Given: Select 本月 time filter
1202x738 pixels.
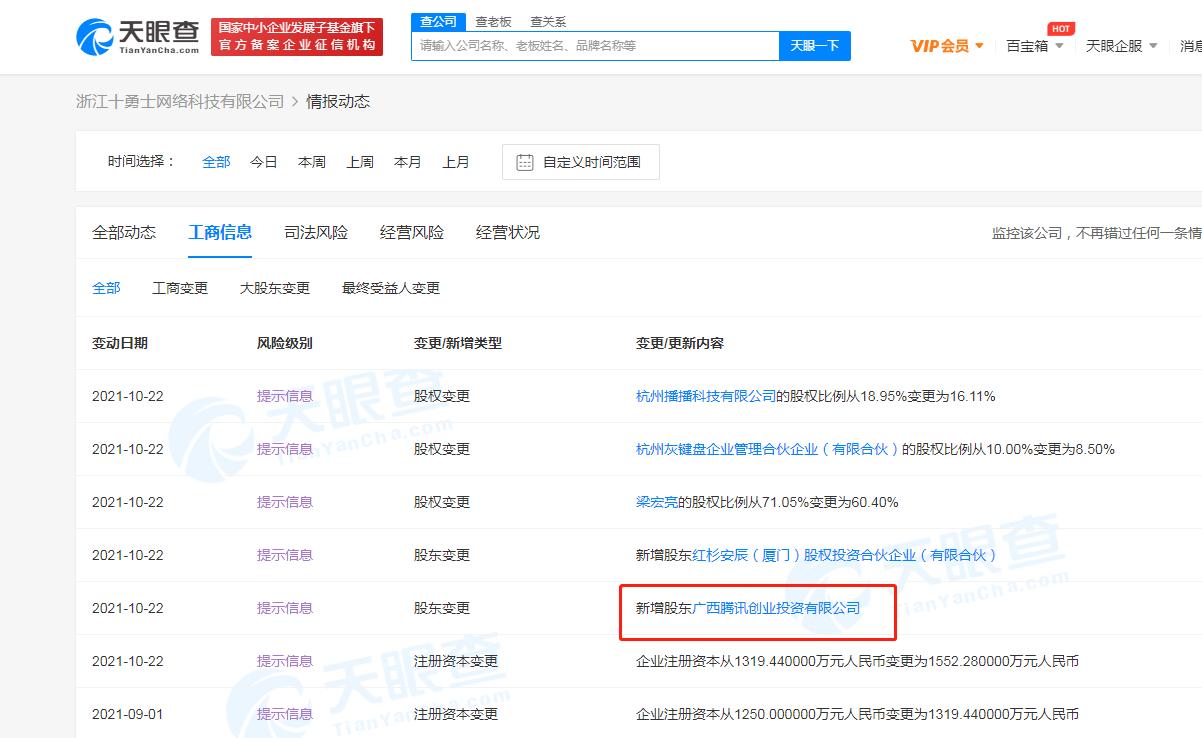Looking at the screenshot, I should click(x=408, y=162).
